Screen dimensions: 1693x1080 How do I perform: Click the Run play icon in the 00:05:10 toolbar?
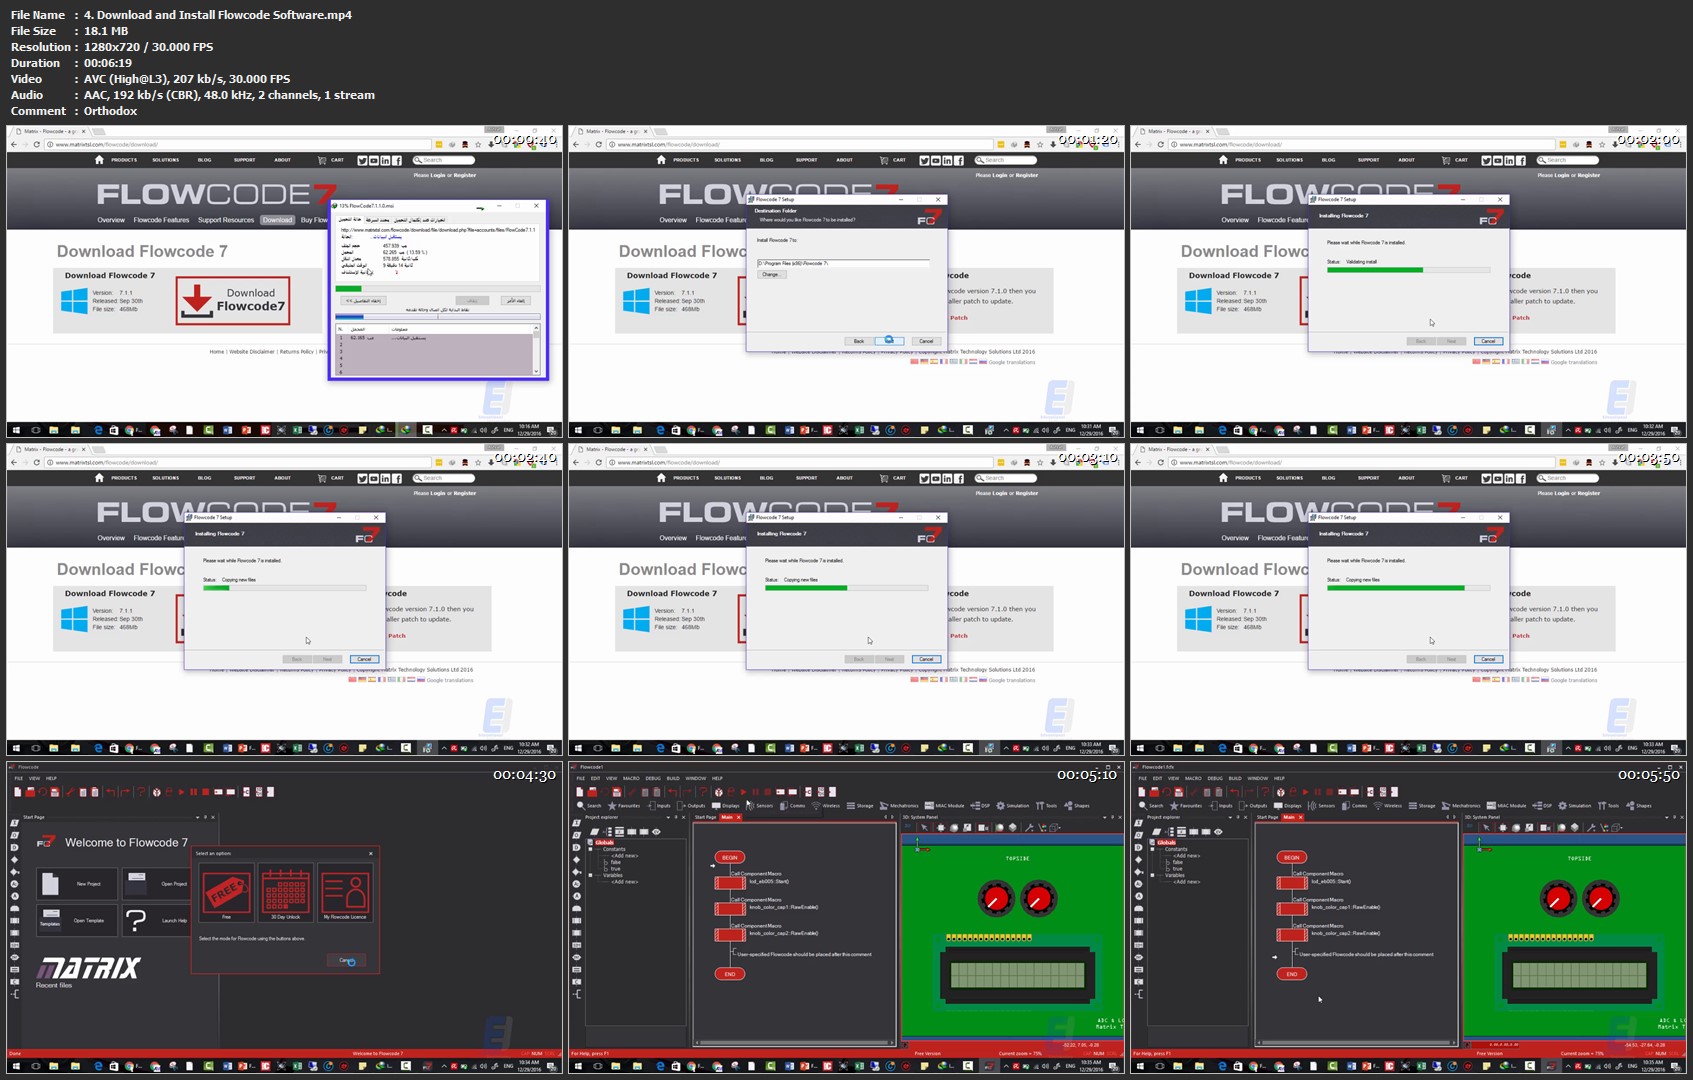tap(742, 792)
